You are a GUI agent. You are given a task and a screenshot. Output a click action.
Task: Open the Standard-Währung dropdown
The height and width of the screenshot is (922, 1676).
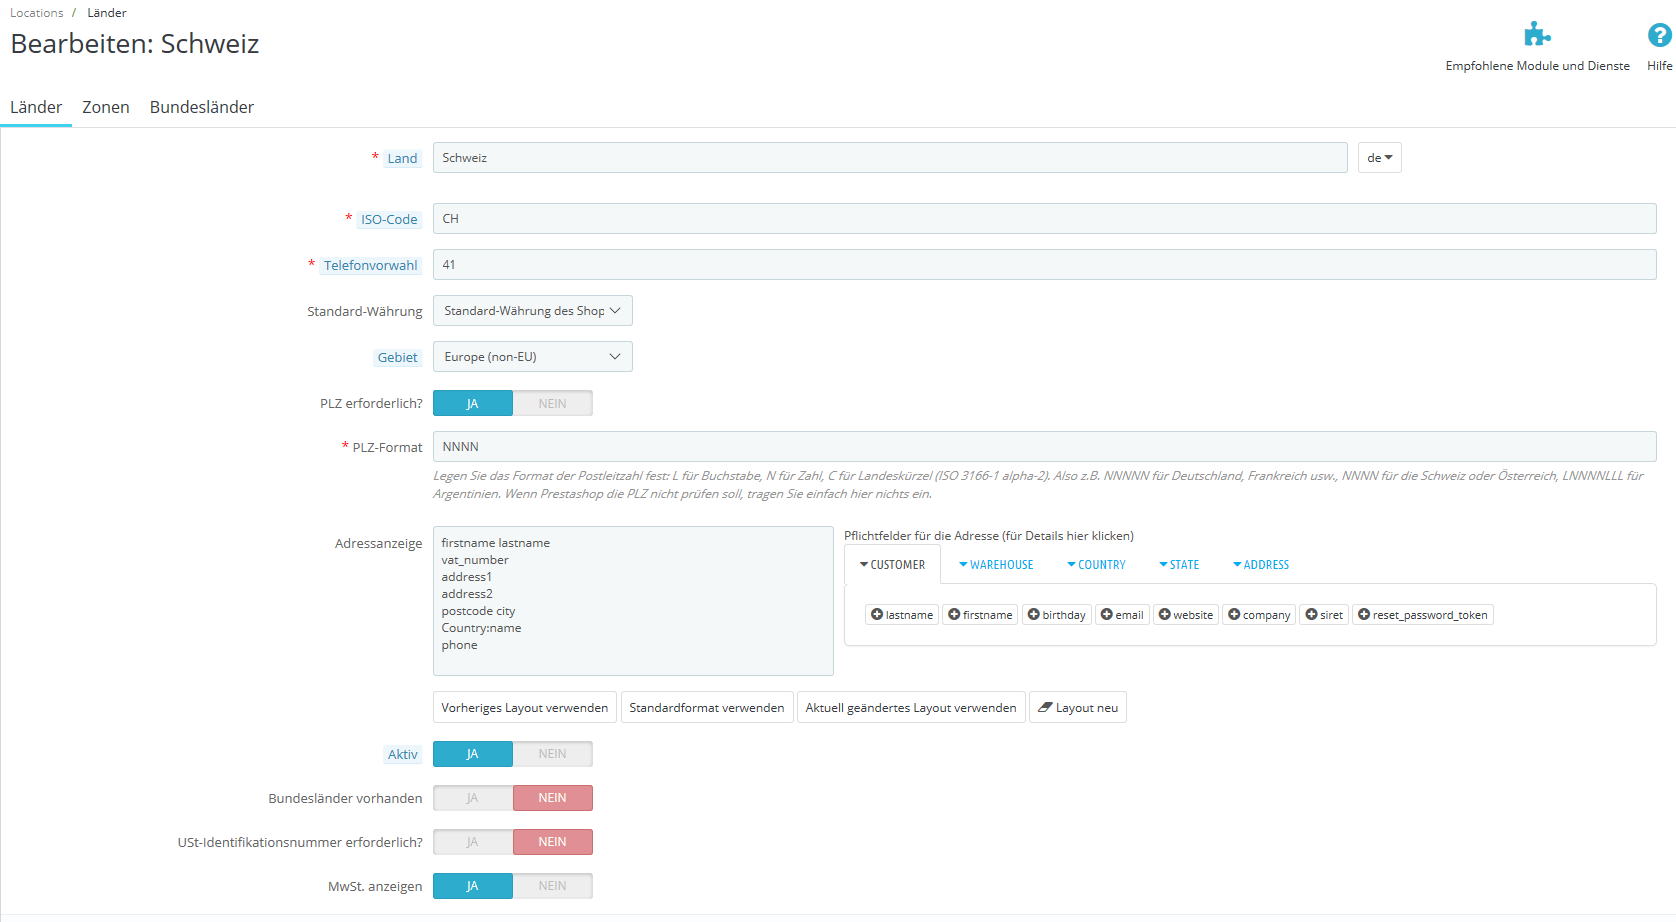[533, 311]
